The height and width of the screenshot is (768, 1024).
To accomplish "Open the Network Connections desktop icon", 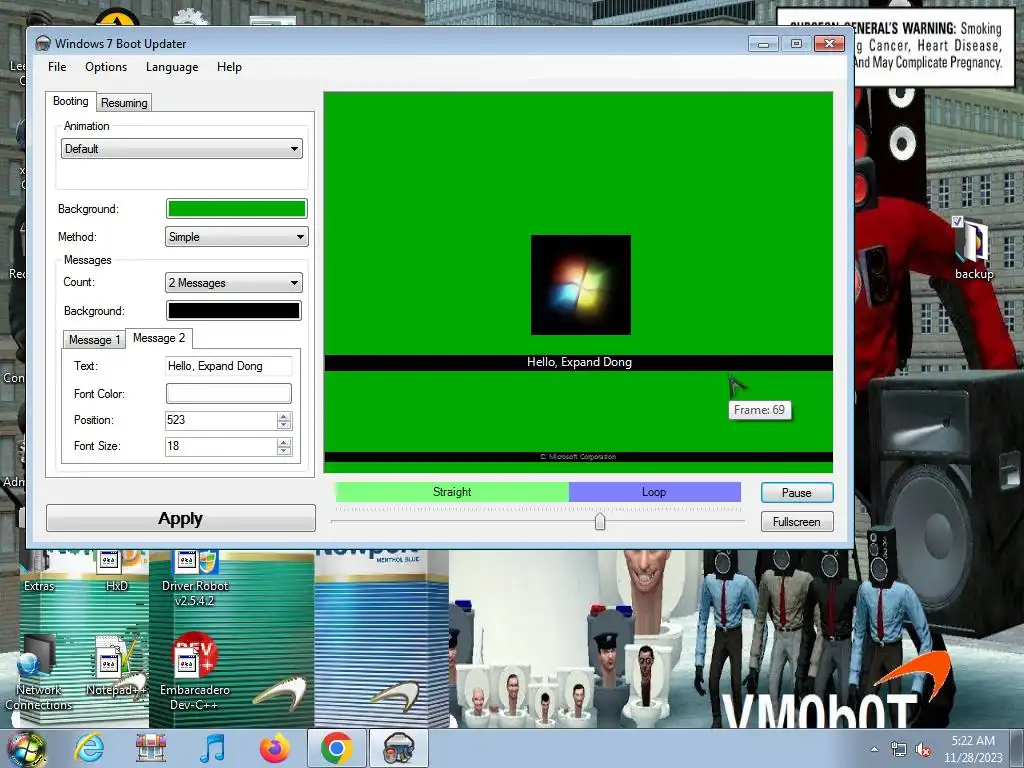I will pyautogui.click(x=39, y=673).
